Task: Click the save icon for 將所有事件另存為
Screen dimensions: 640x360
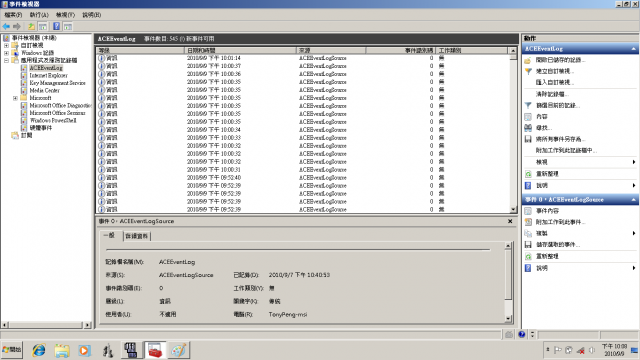Action: click(528, 139)
